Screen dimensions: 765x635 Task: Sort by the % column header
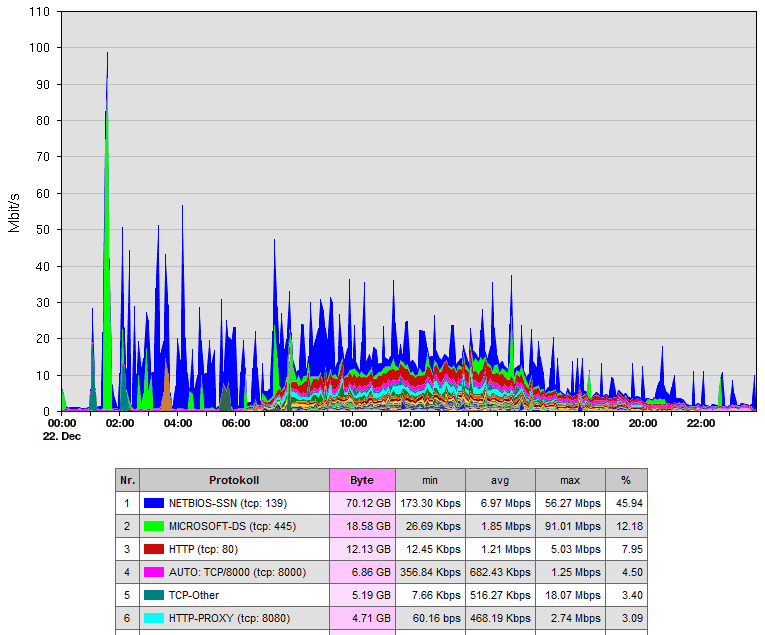[x=626, y=480]
